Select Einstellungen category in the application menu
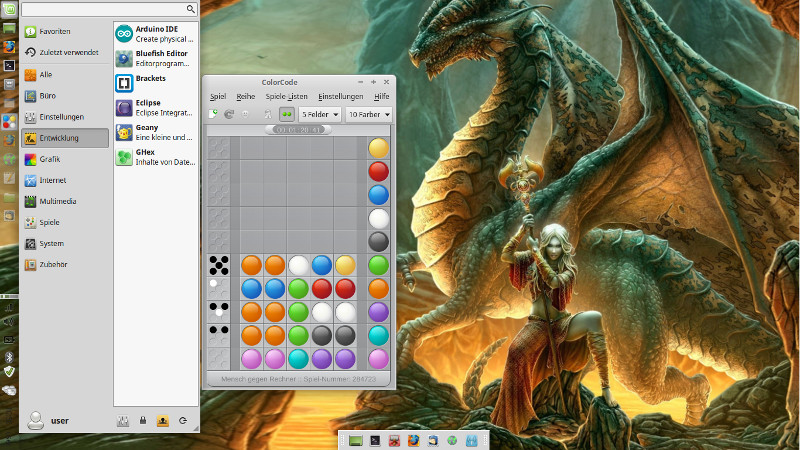 (65, 117)
